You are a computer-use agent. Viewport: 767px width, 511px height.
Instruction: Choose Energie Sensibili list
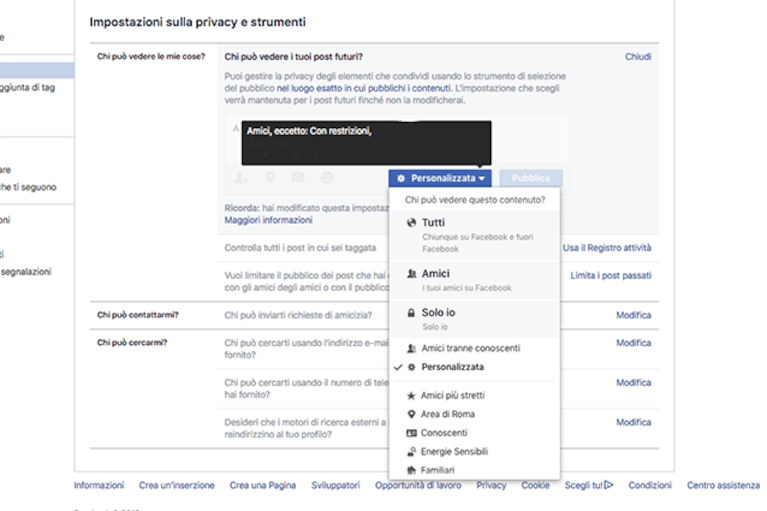(x=474, y=451)
